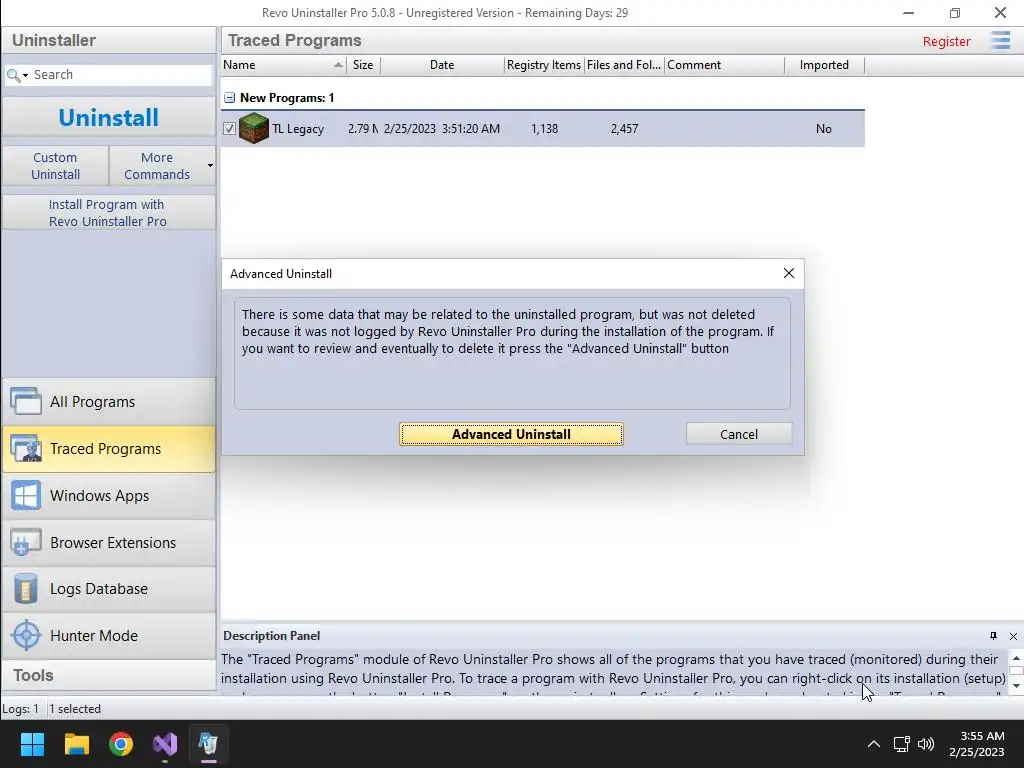The width and height of the screenshot is (1024, 768).
Task: Click the large Uninstall button
Action: 108,118
